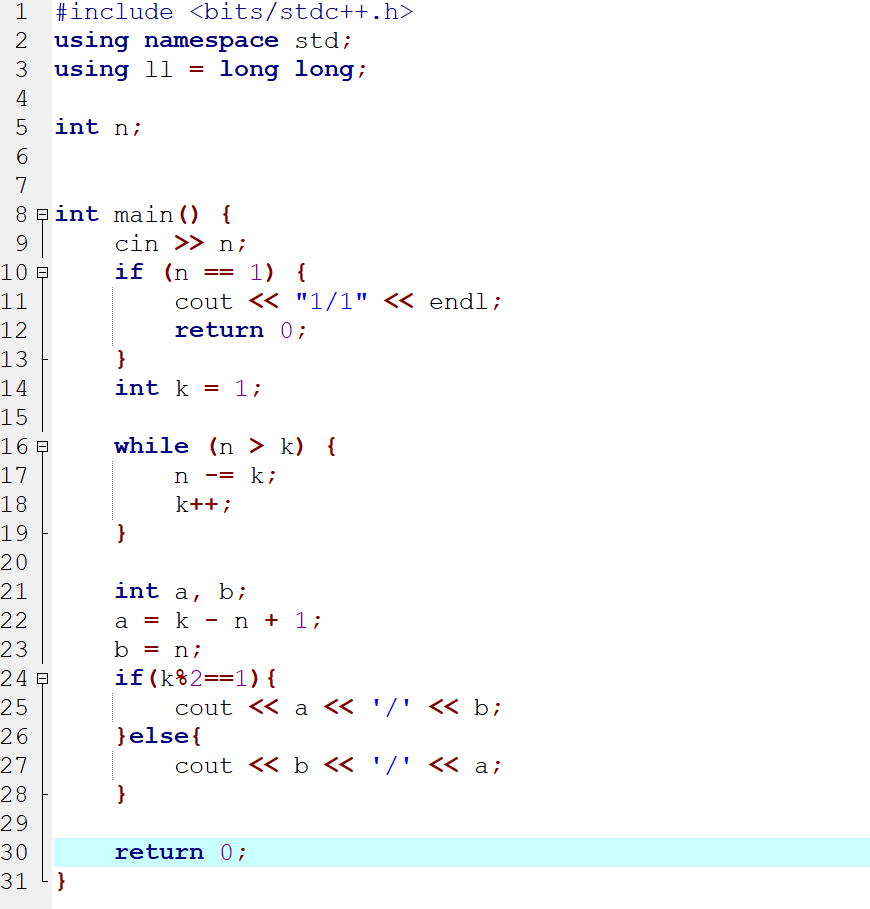Click on 'int a, b;' declaration
The width and height of the screenshot is (870, 909).
pos(181,591)
